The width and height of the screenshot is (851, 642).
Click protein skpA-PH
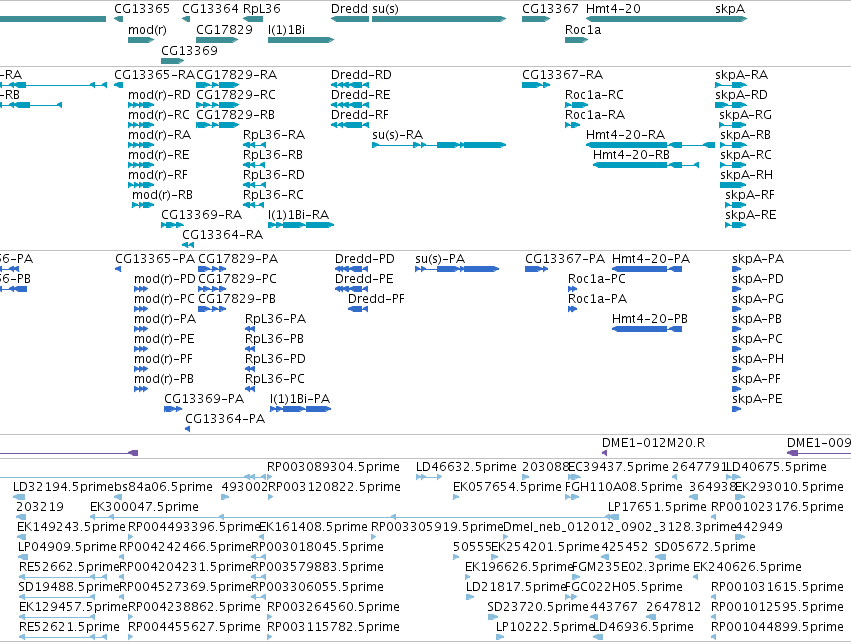point(758,360)
